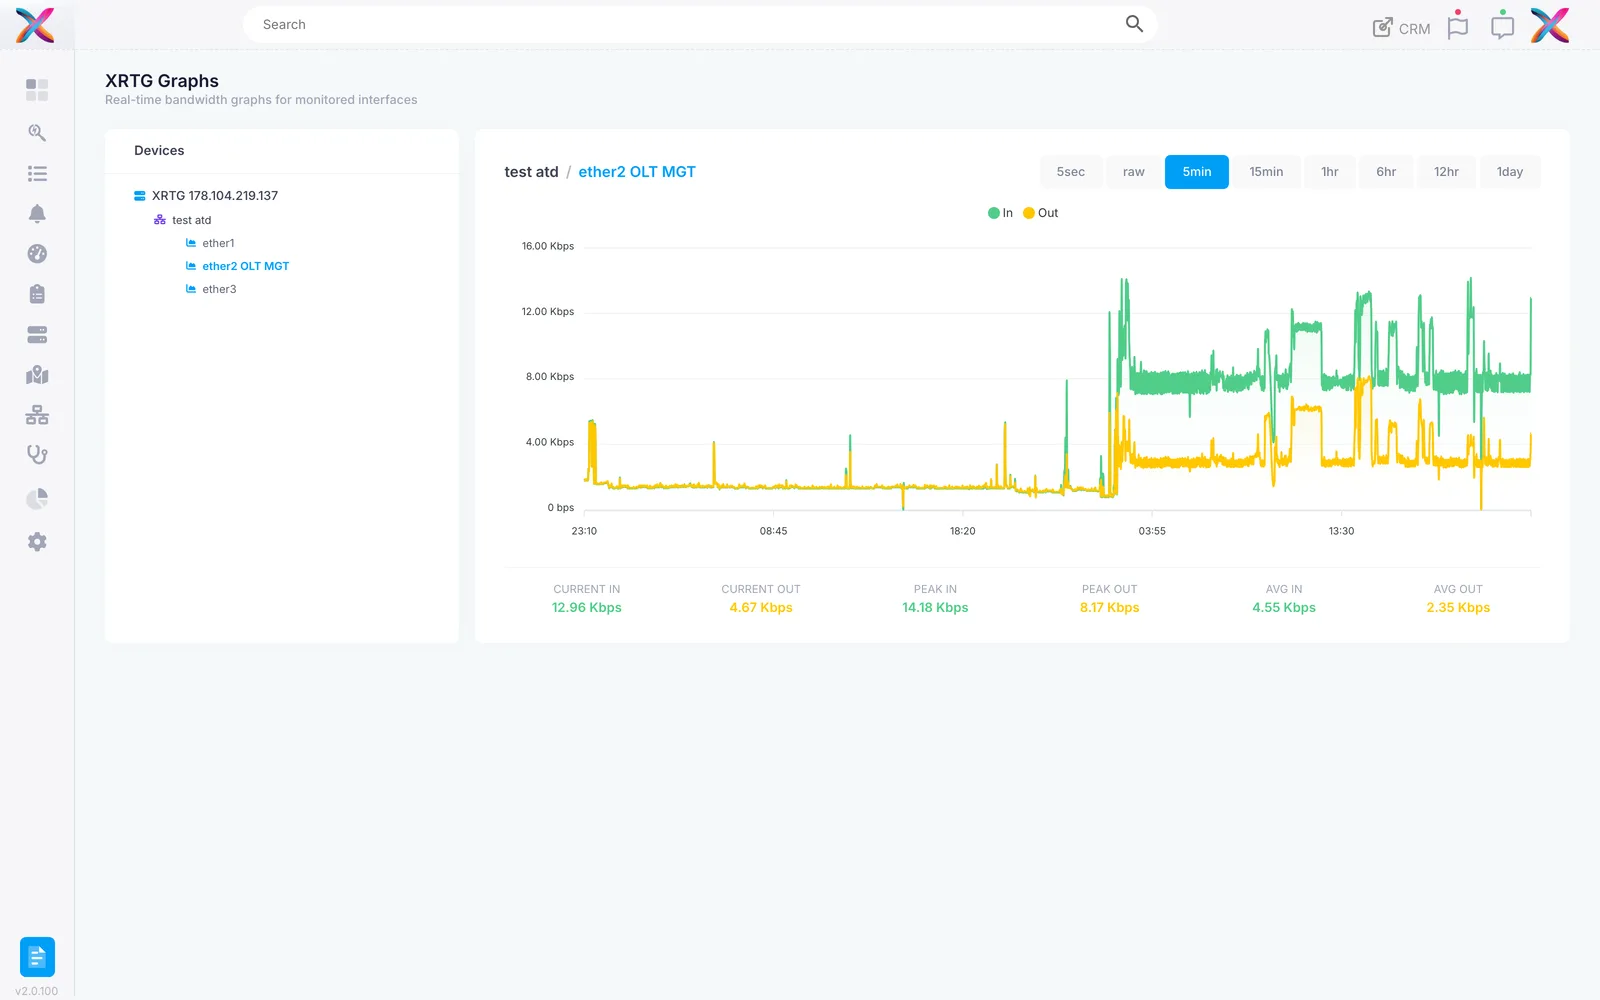This screenshot has width=1600, height=1000.
Task: Select the 12hr interval tab
Action: [1446, 172]
